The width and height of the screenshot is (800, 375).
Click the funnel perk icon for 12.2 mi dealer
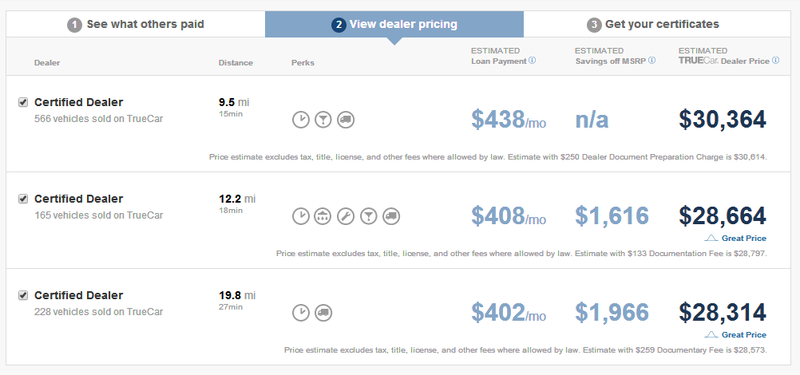[369, 216]
